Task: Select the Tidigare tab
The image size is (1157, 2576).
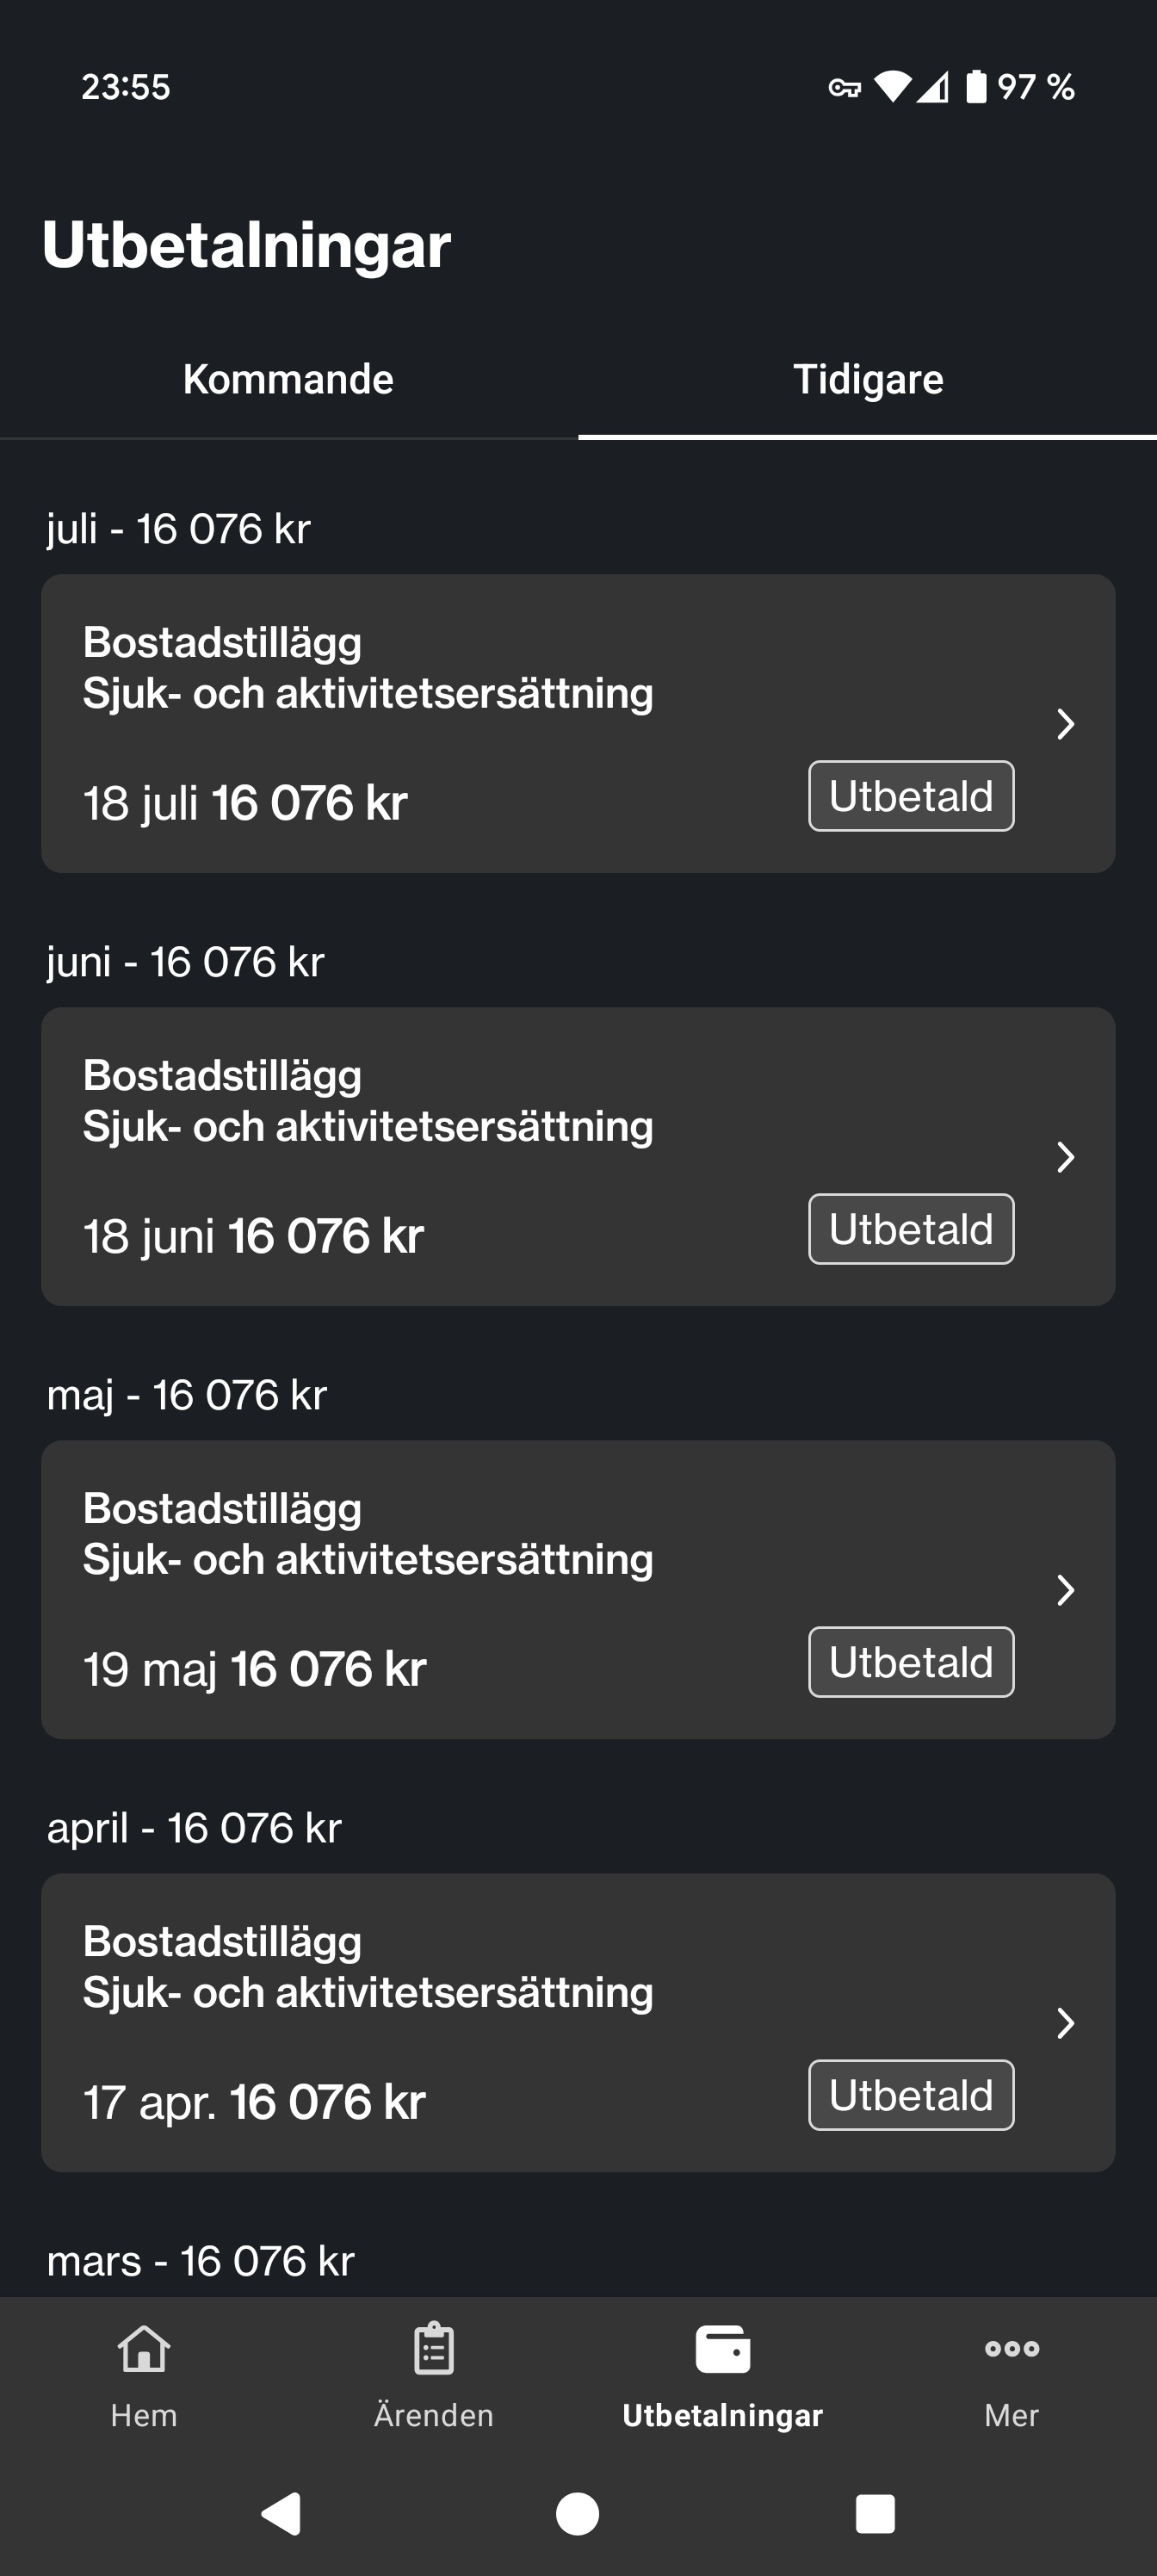Action: click(868, 380)
